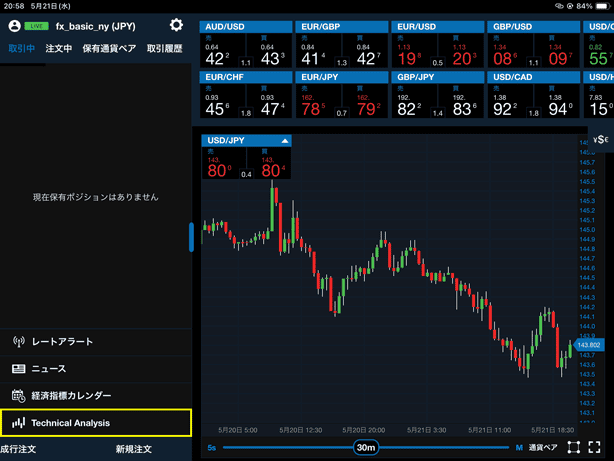Image resolution: width=614 pixels, height=461 pixels.
Task: Select the EUR/GBP tile header
Action: click(x=342, y=27)
